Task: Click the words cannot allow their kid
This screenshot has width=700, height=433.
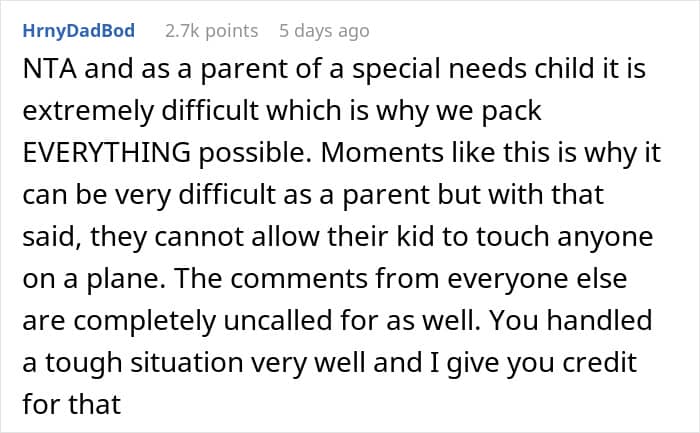Action: 294,237
